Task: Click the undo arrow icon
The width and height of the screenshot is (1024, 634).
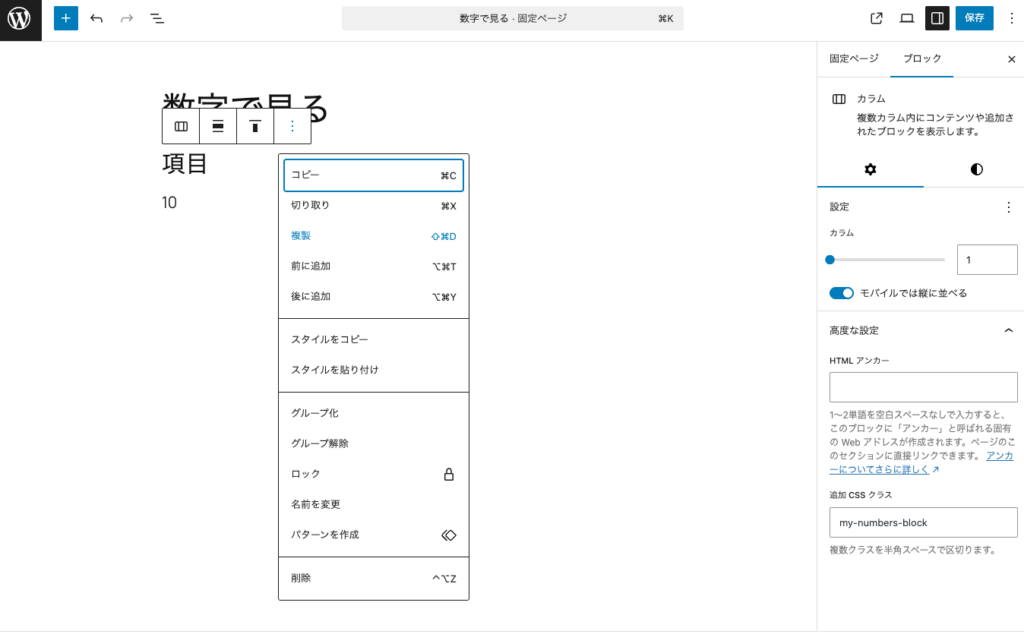Action: (95, 18)
